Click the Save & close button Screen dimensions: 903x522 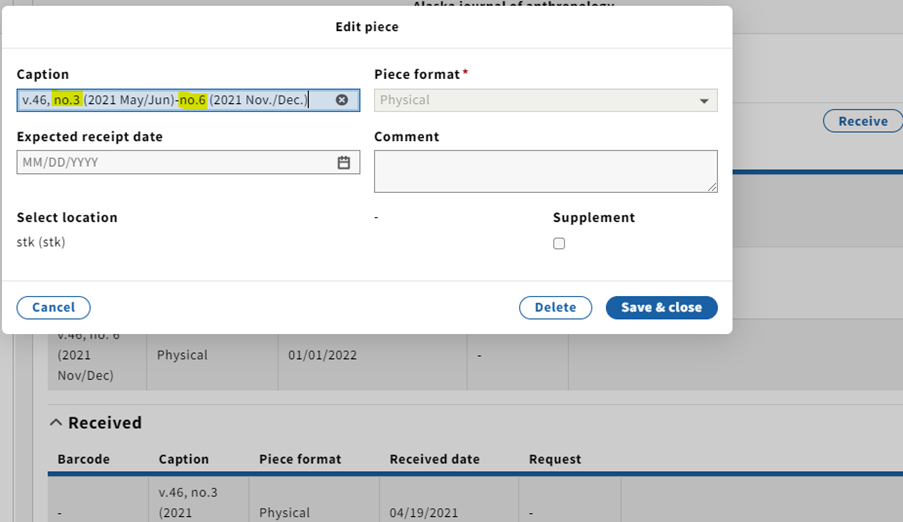(662, 308)
